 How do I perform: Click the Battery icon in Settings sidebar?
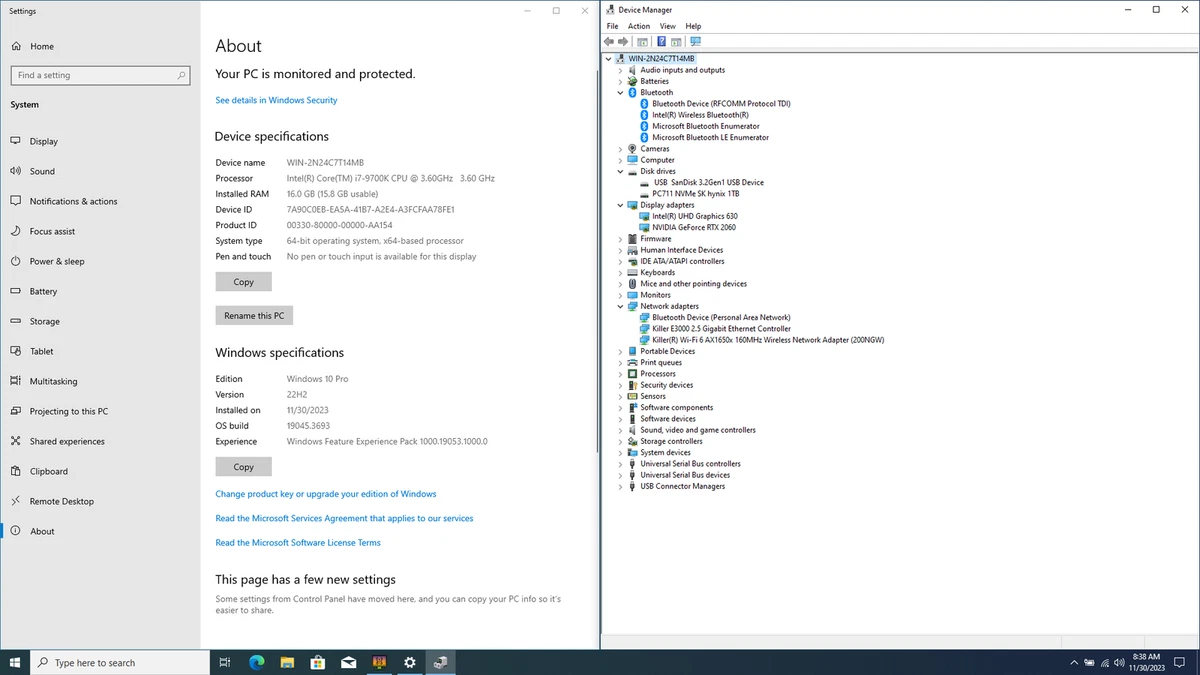(x=16, y=291)
